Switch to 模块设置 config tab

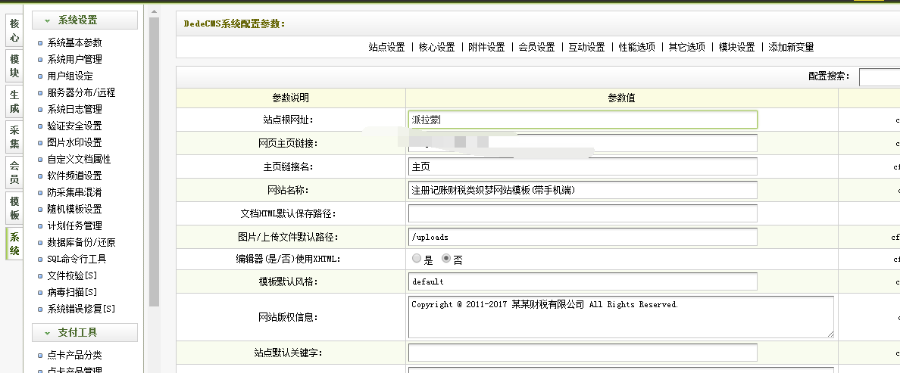(736, 48)
